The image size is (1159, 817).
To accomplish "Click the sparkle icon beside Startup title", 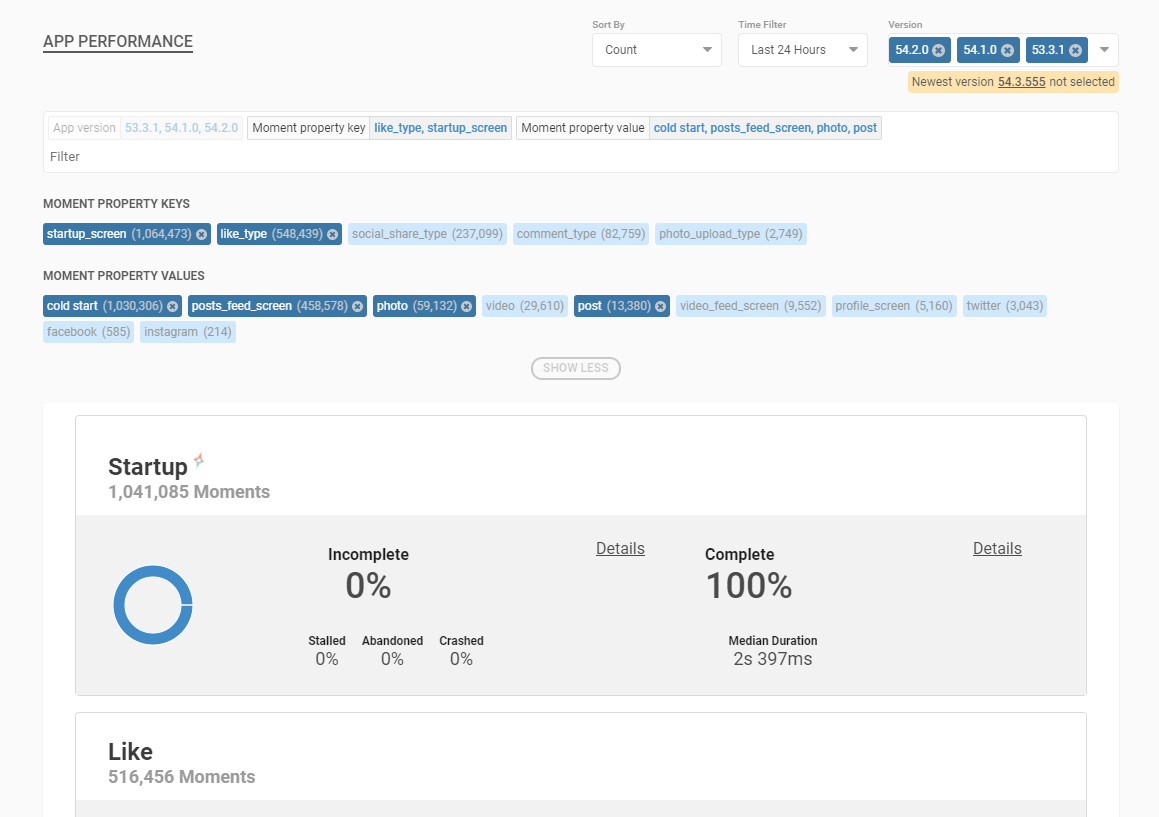I will (x=199, y=461).
